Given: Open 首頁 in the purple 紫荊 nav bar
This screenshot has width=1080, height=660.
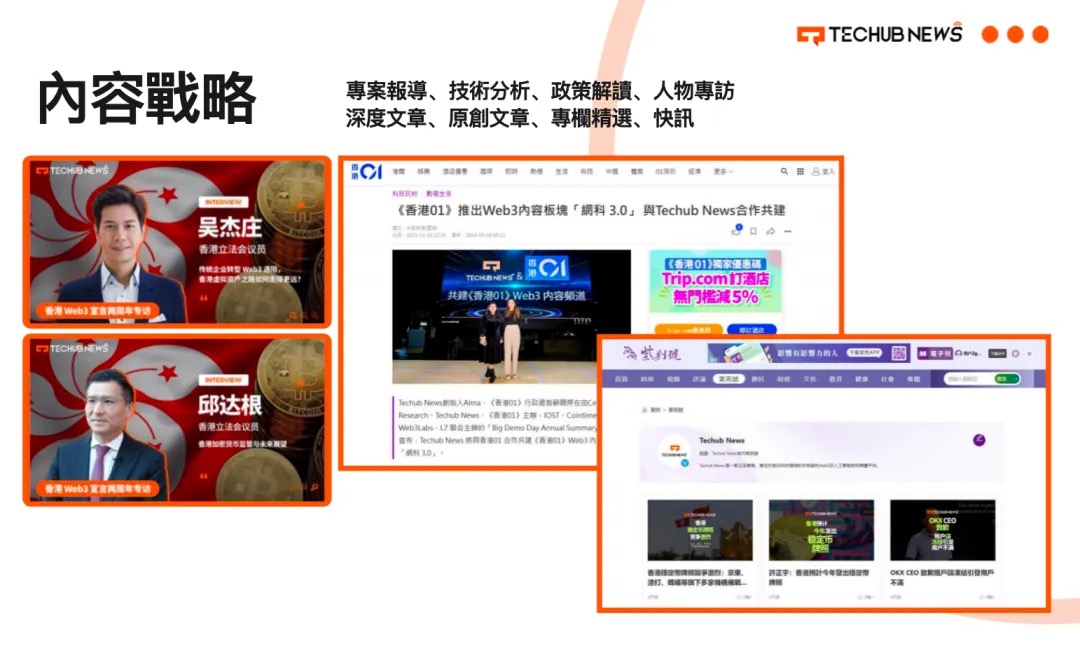Looking at the screenshot, I should pyautogui.click(x=621, y=379).
